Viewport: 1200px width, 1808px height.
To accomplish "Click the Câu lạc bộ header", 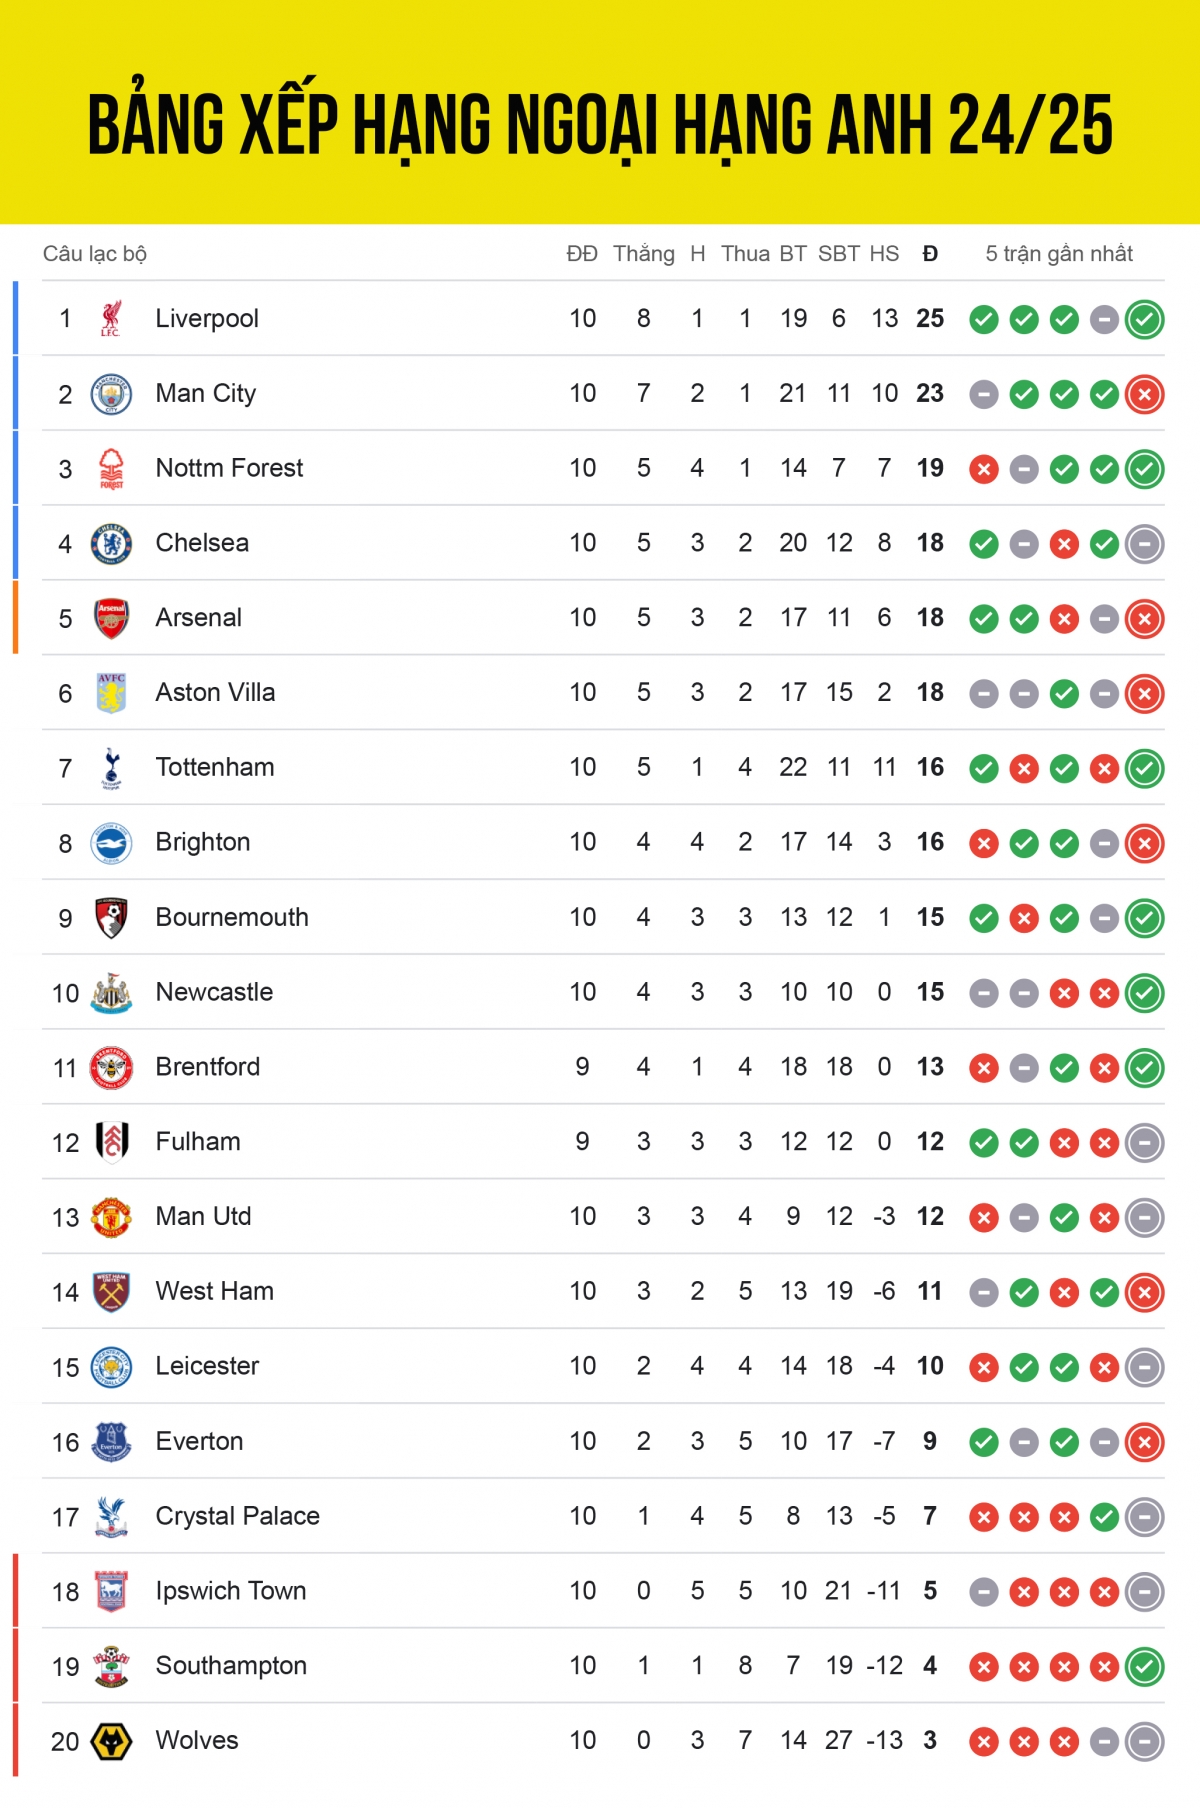I will 95,254.
